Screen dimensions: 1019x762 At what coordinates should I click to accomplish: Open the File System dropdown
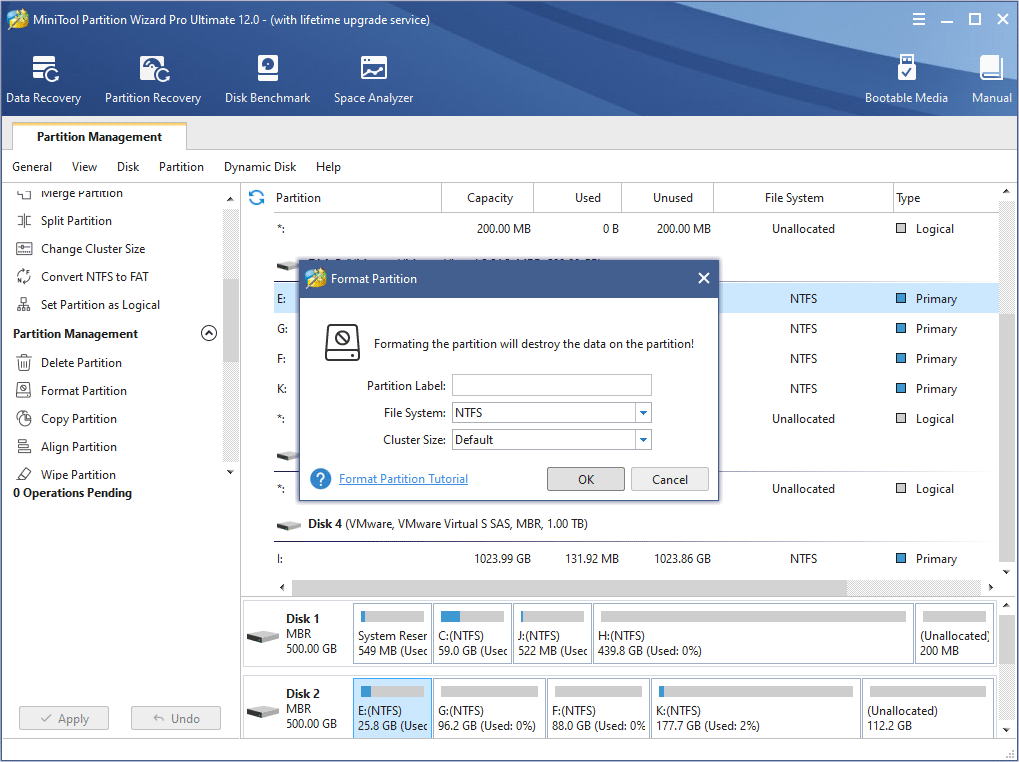point(643,413)
